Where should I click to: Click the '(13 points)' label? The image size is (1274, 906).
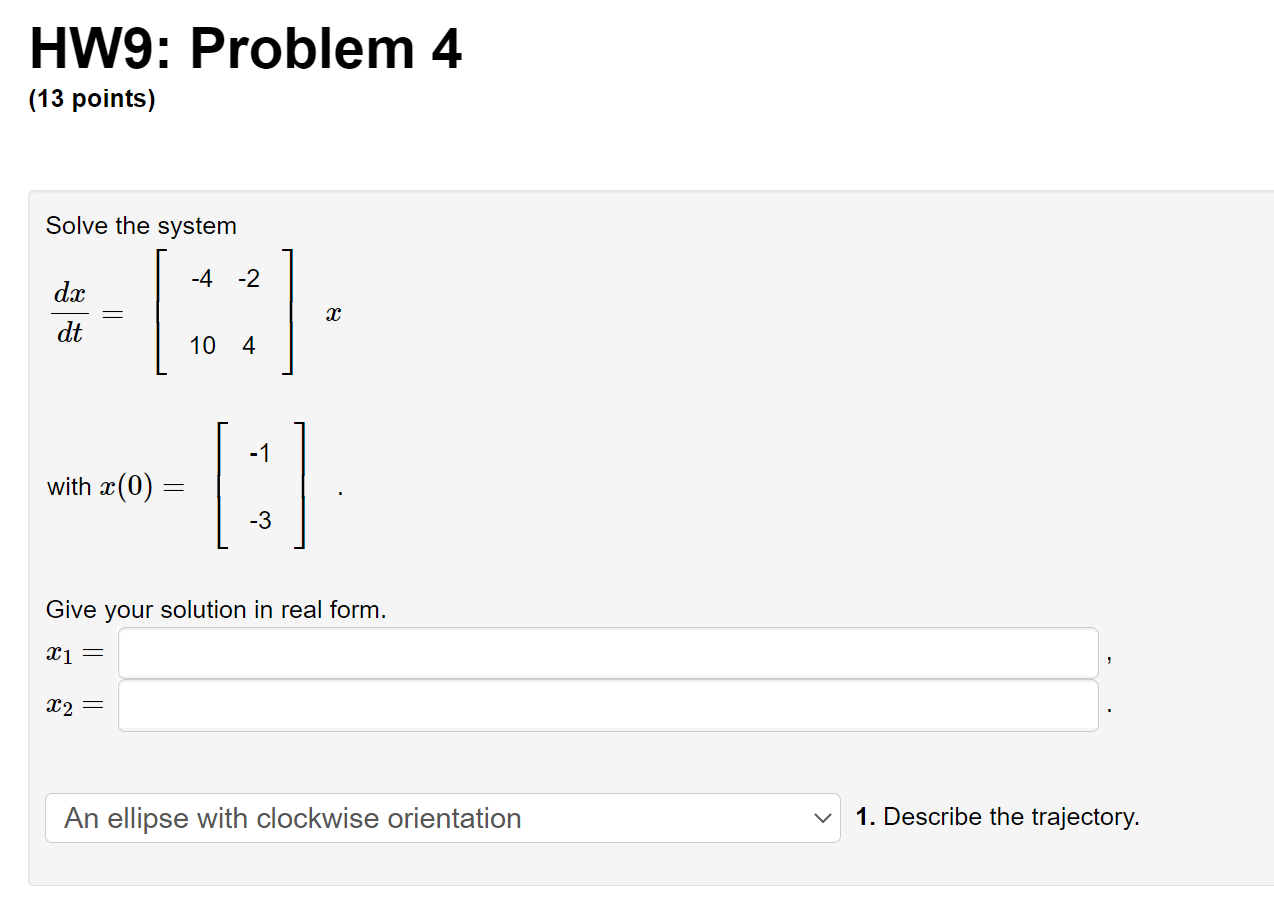click(x=91, y=98)
